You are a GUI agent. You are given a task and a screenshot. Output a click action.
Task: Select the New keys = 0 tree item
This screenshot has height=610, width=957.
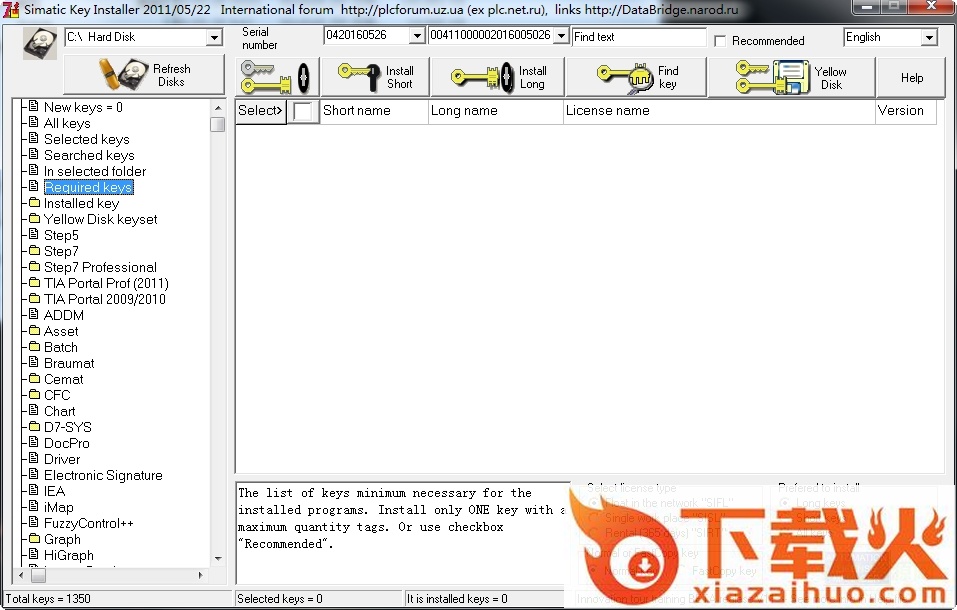pyautogui.click(x=83, y=107)
